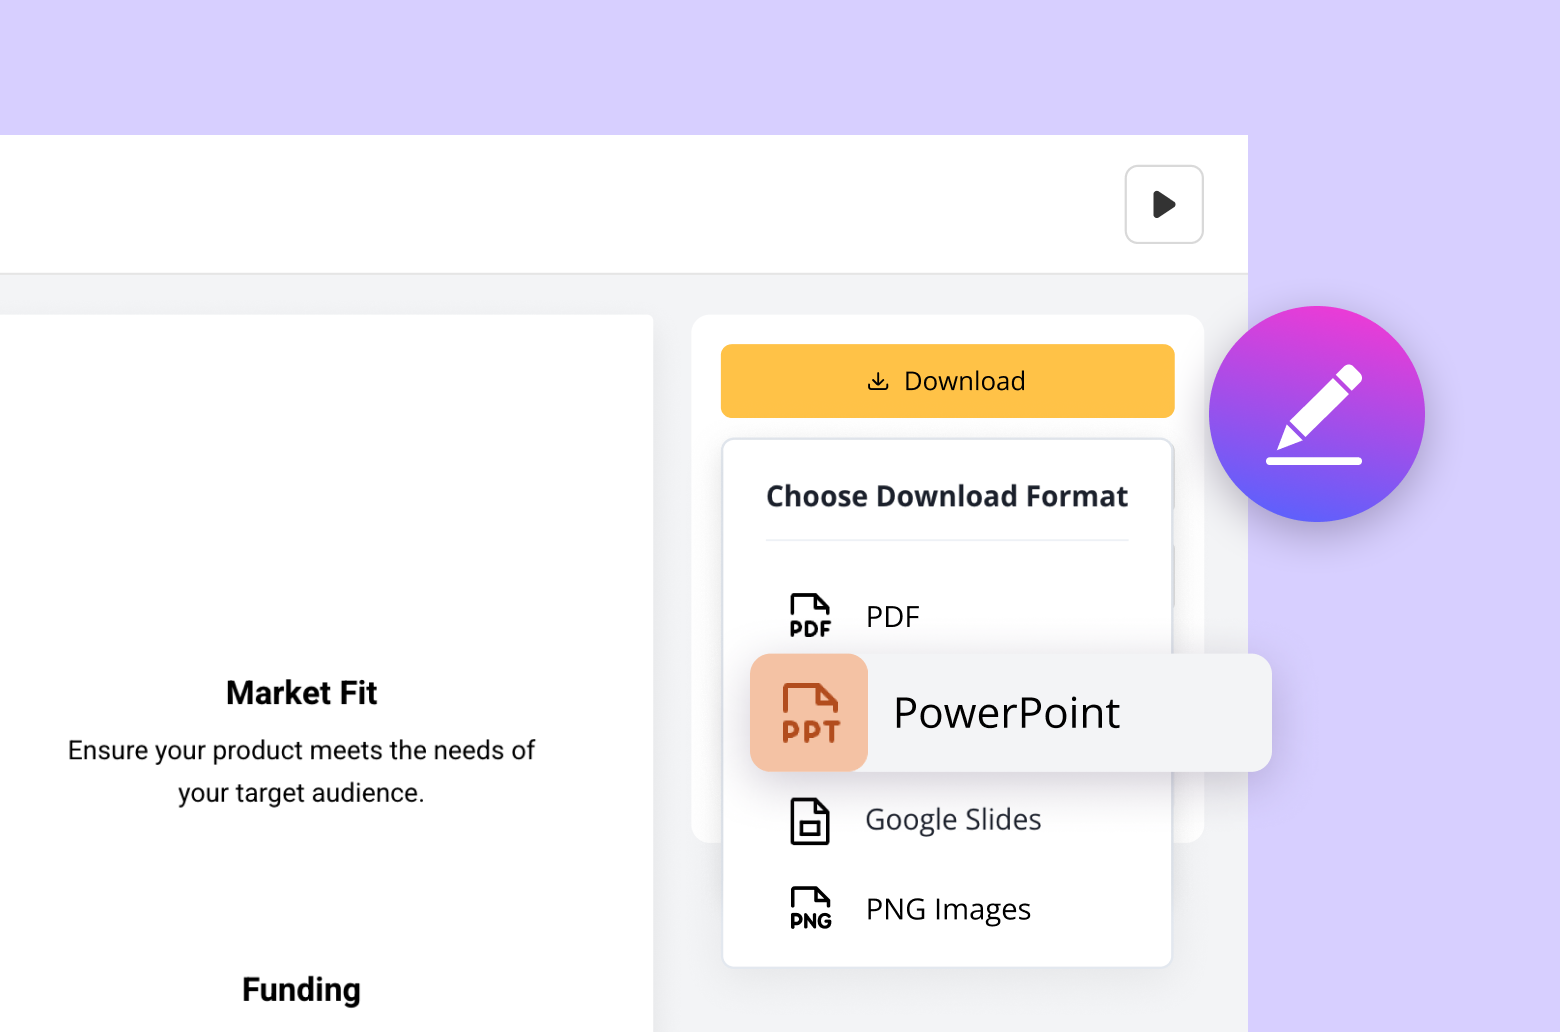Viewport: 1560px width, 1032px height.
Task: Select Google Slides export option
Action: point(952,819)
